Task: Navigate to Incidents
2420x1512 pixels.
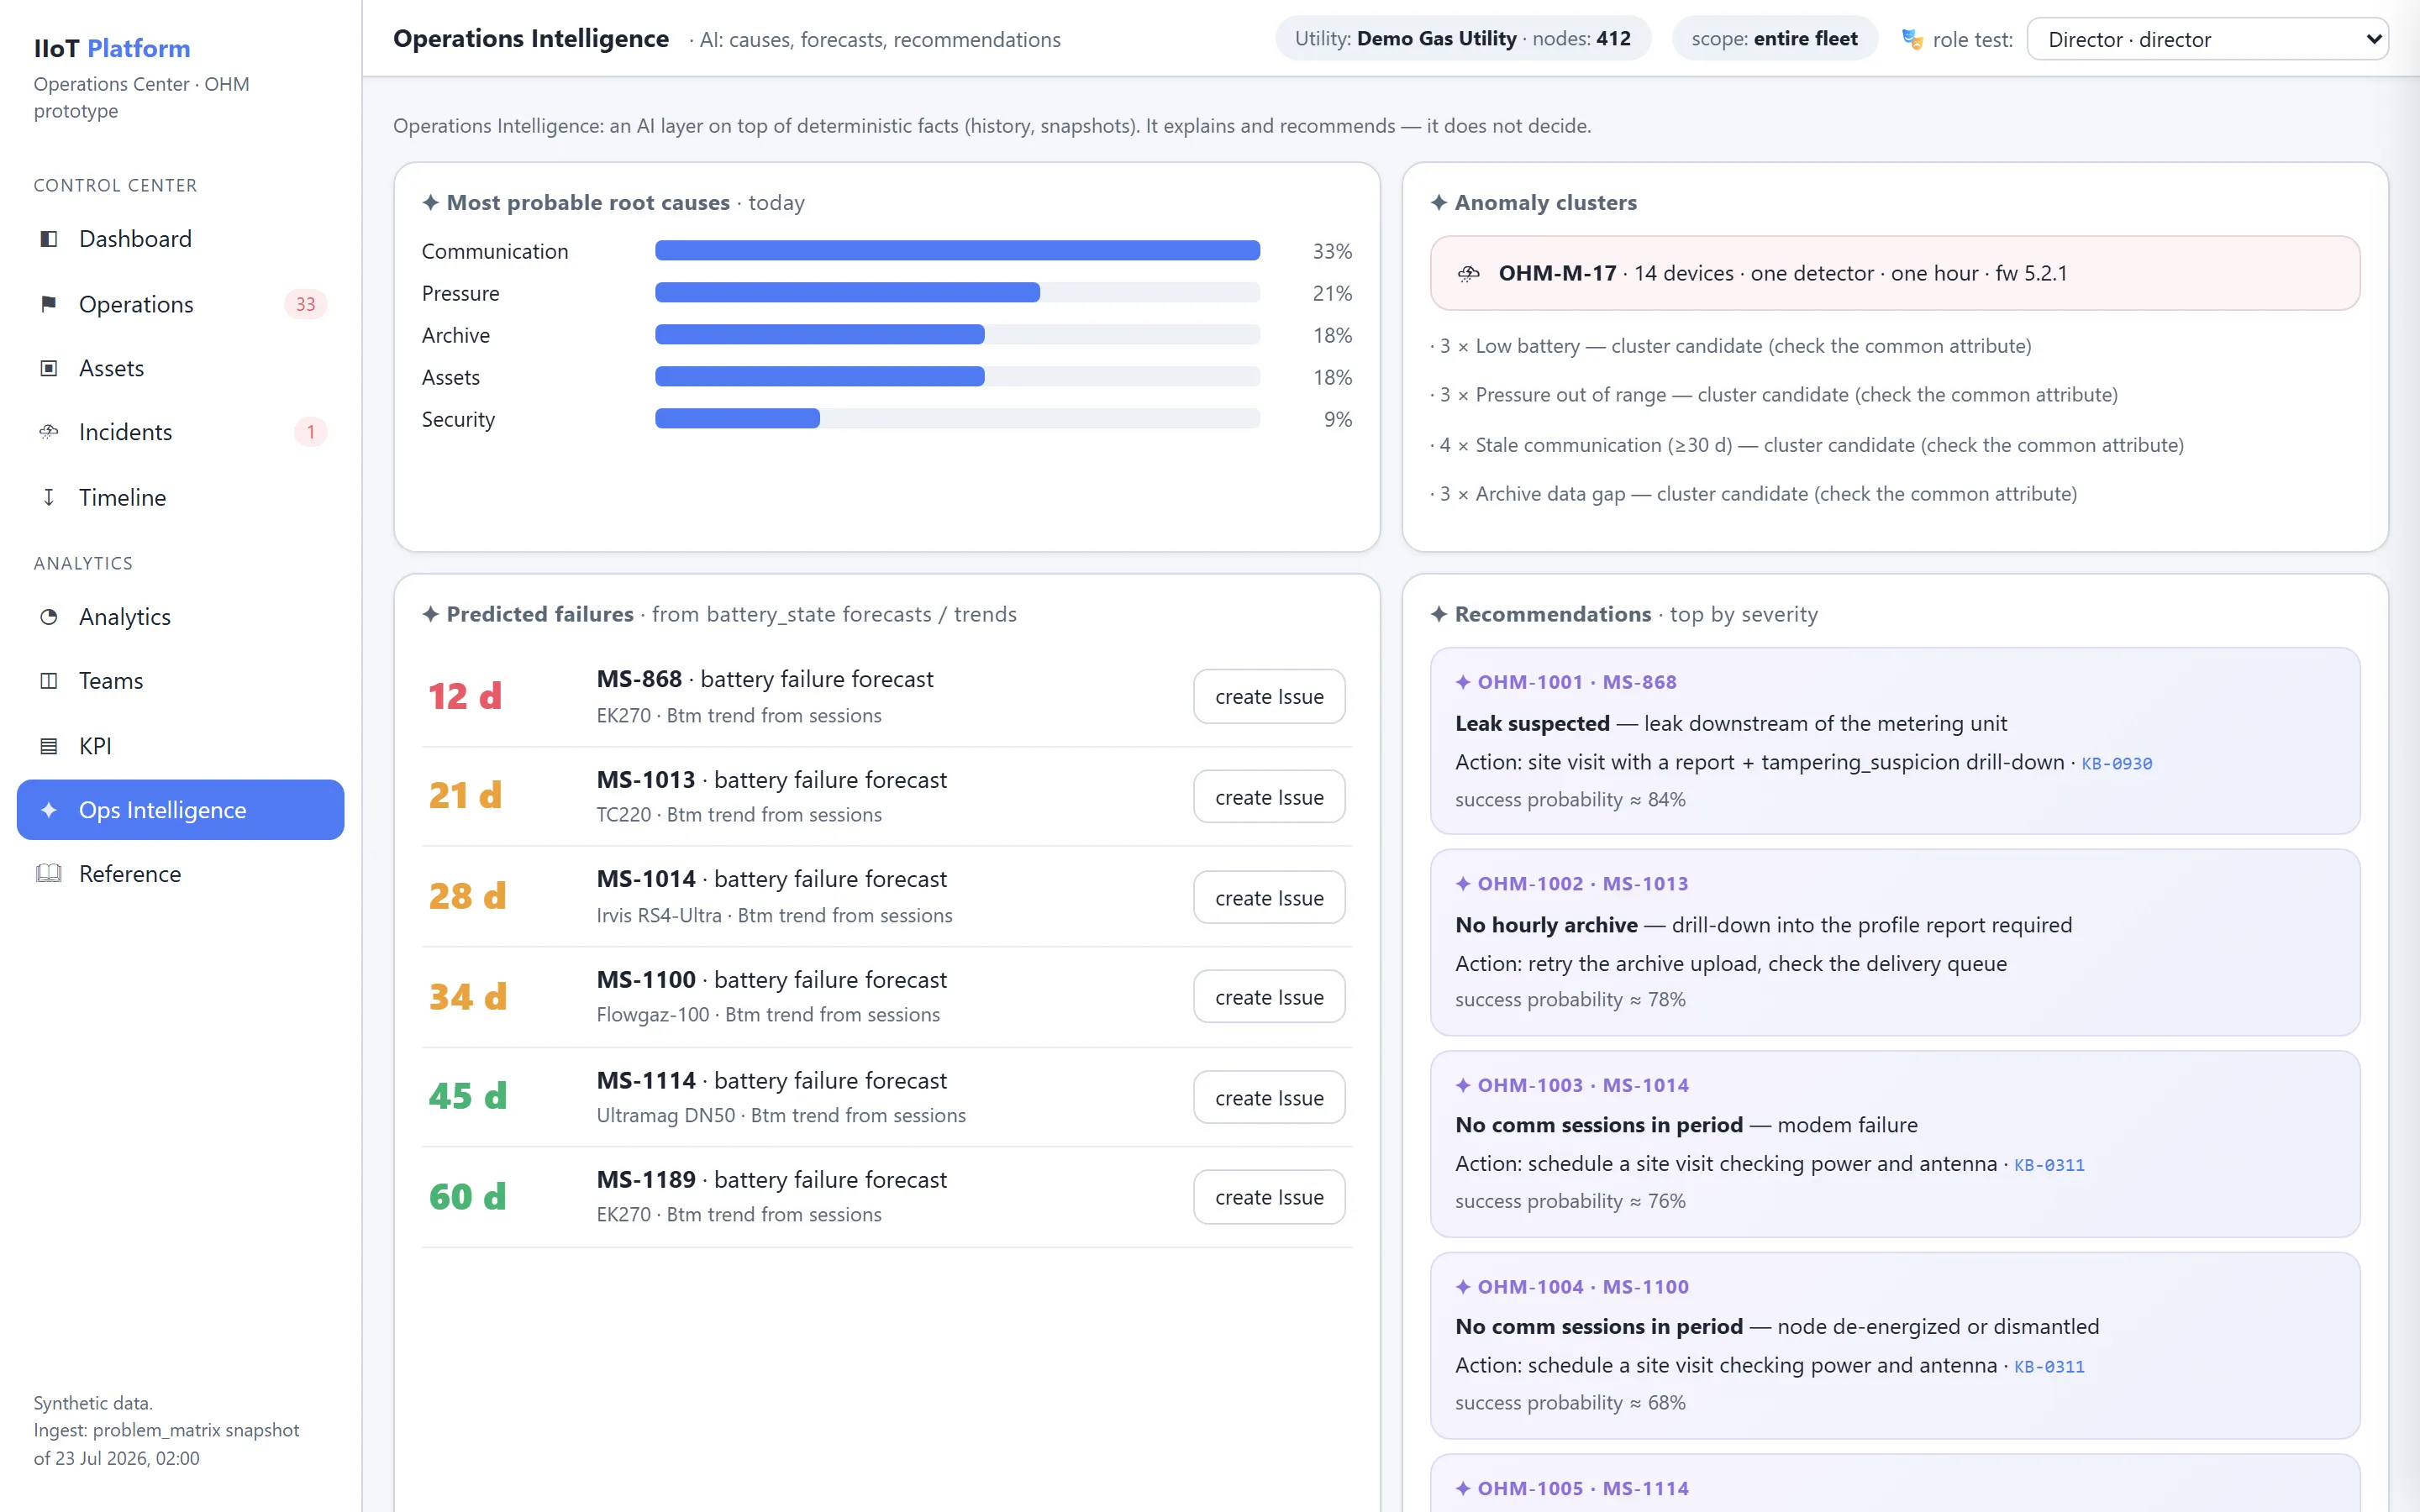Action: [181, 432]
